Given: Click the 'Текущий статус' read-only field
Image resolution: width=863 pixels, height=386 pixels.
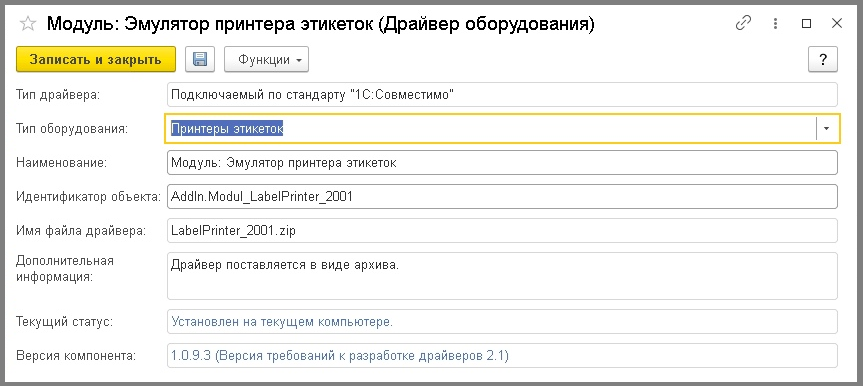Looking at the screenshot, I should 502,322.
